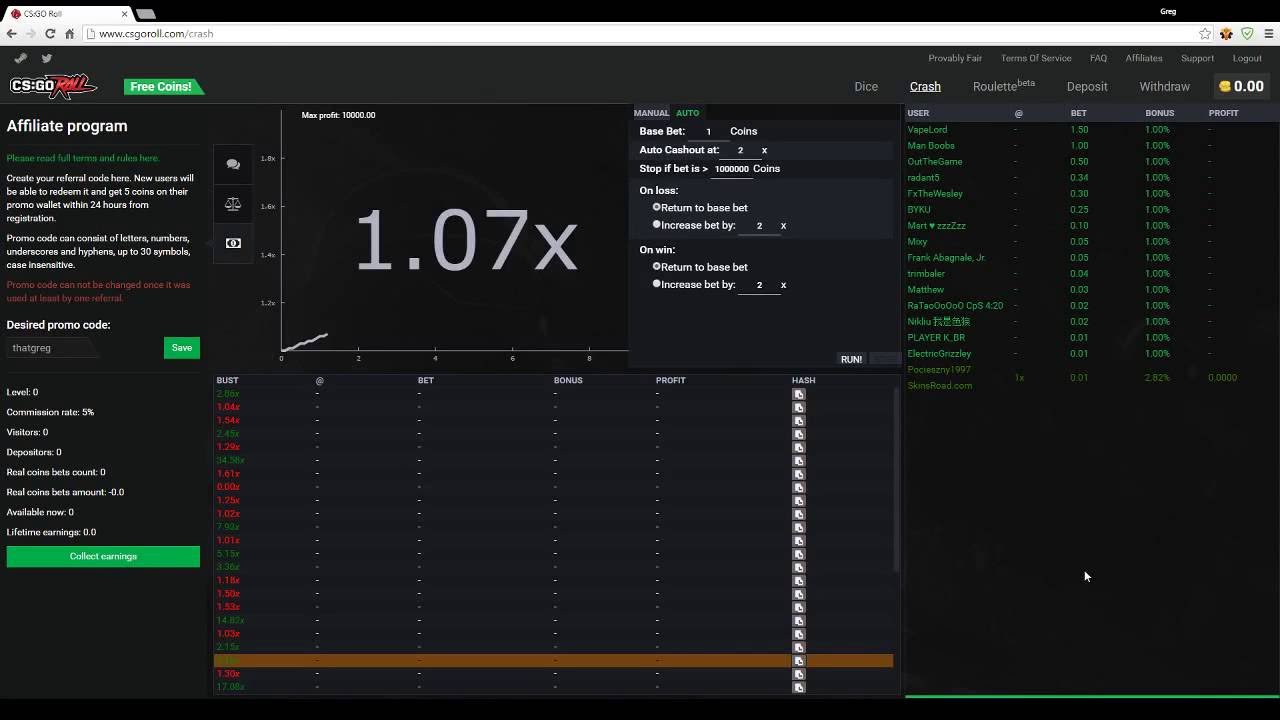Select On loss Increase bet by option
The height and width of the screenshot is (720, 1280).
[x=657, y=225]
